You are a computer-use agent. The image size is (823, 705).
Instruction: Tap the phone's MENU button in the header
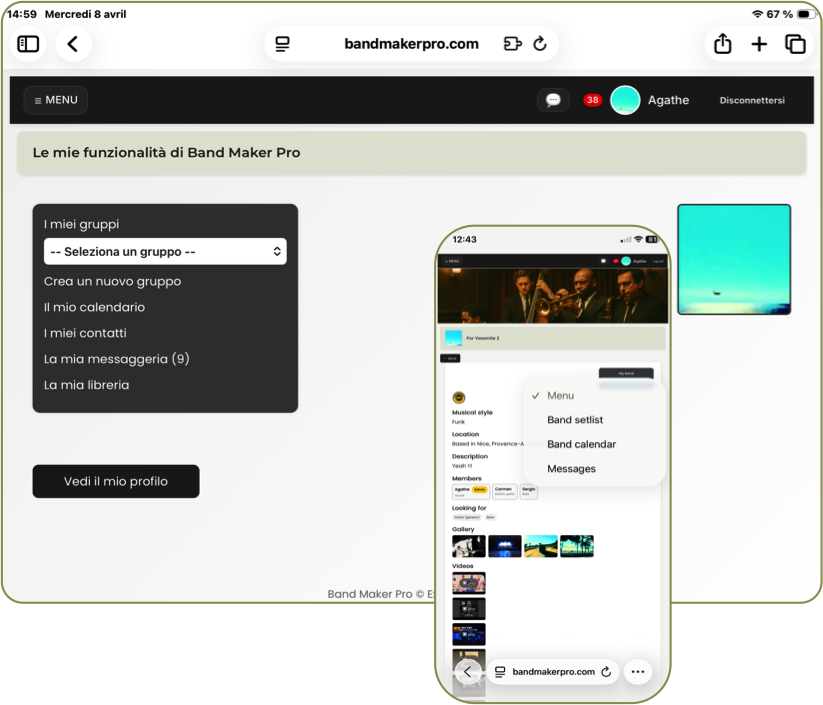[x=452, y=261]
